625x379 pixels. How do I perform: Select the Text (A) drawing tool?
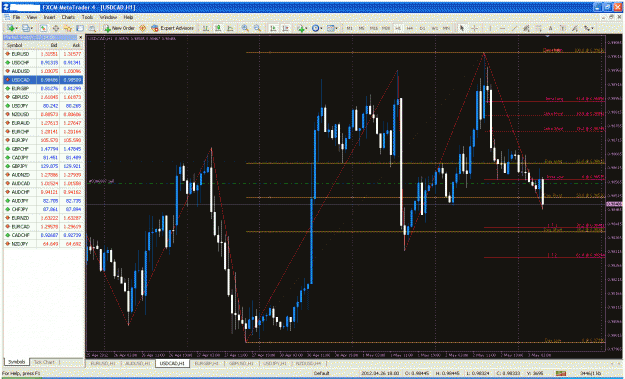pos(550,28)
